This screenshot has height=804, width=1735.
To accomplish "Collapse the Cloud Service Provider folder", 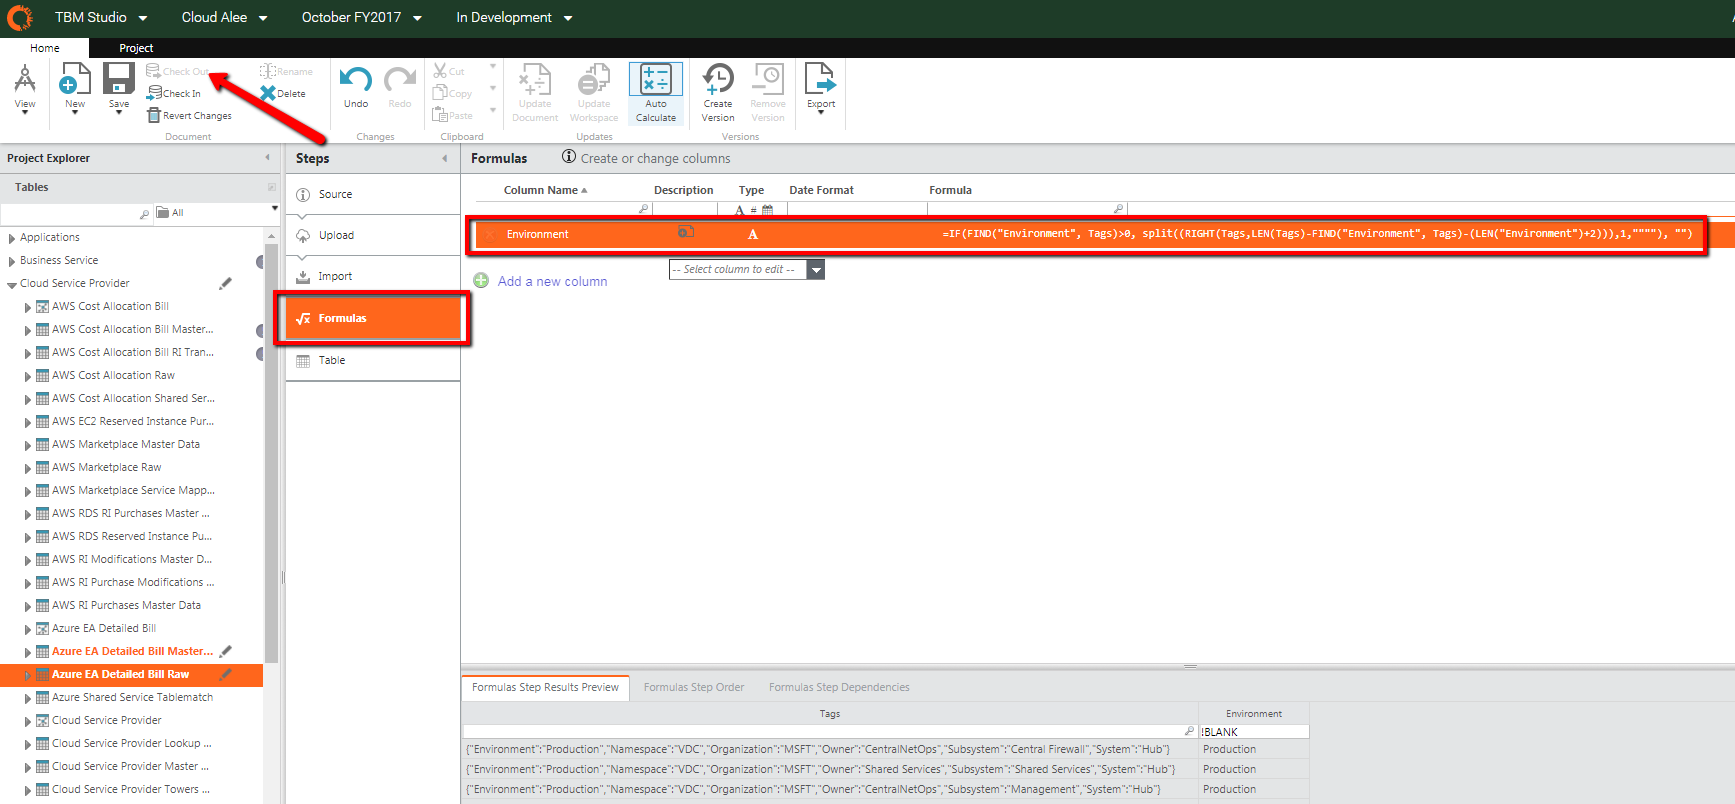I will [12, 284].
